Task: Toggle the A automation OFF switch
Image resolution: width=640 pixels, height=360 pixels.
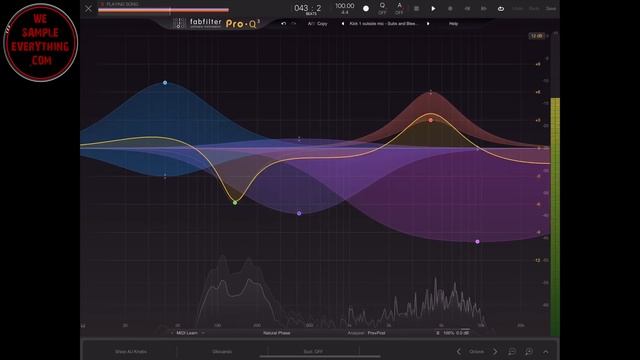Action: click(399, 8)
